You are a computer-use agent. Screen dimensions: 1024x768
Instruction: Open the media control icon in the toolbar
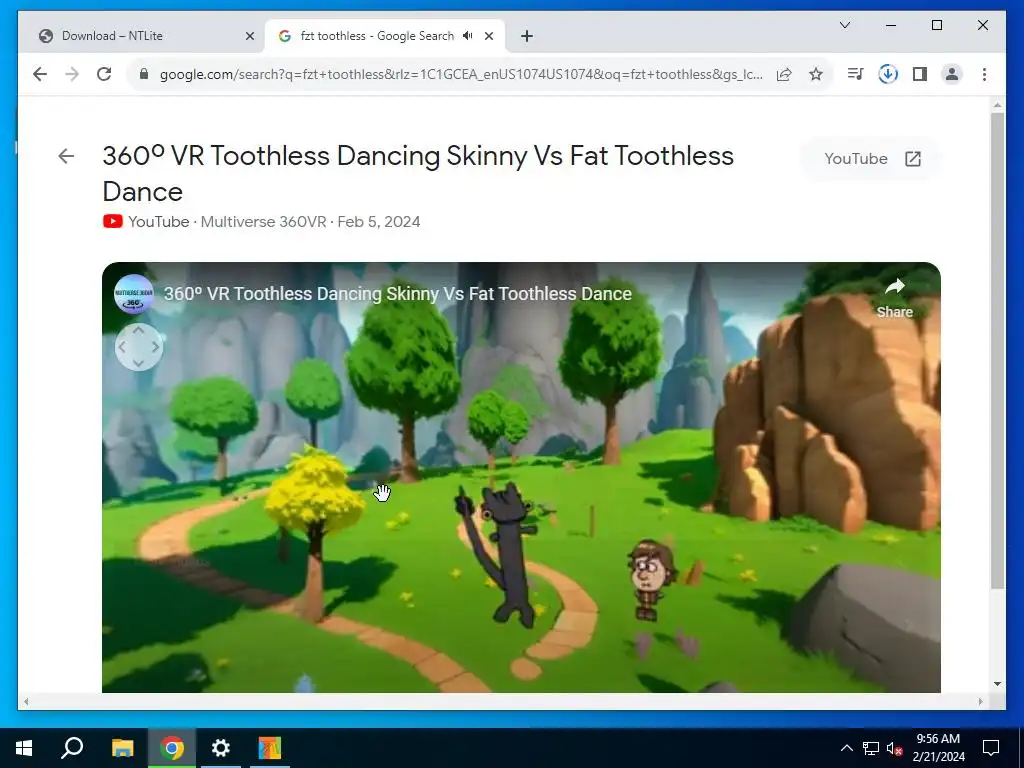[855, 74]
